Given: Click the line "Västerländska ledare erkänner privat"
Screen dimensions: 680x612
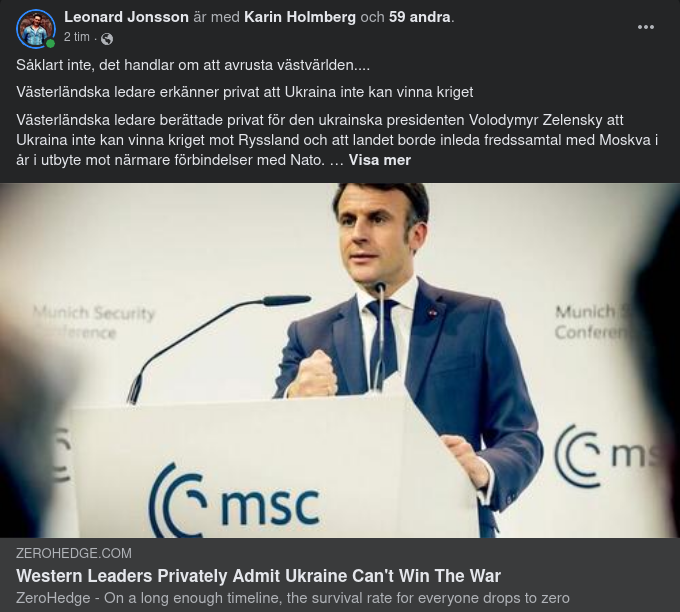Looking at the screenshot, I should tap(244, 92).
